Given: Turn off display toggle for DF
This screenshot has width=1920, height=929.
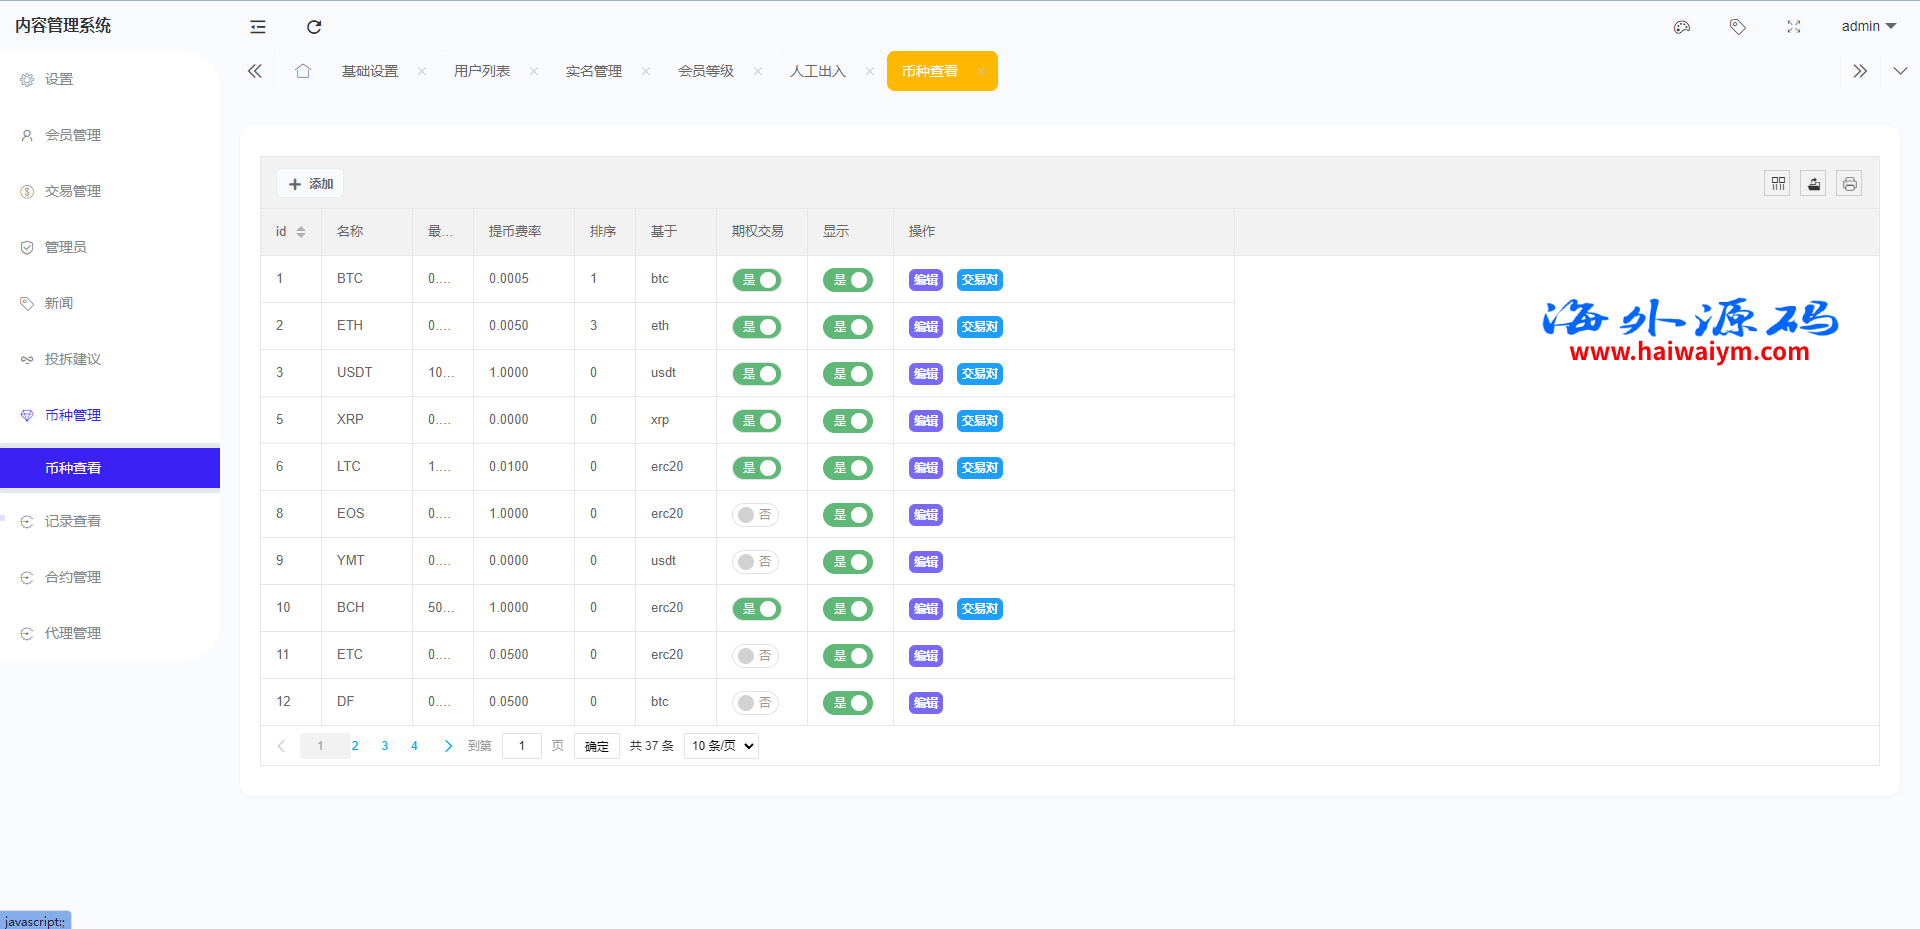Looking at the screenshot, I should pyautogui.click(x=848, y=703).
